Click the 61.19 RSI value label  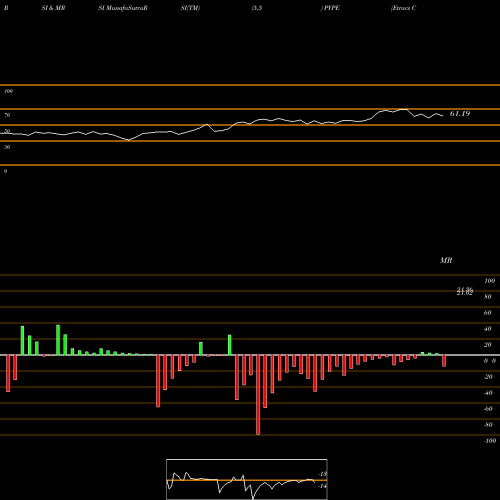tap(460, 114)
